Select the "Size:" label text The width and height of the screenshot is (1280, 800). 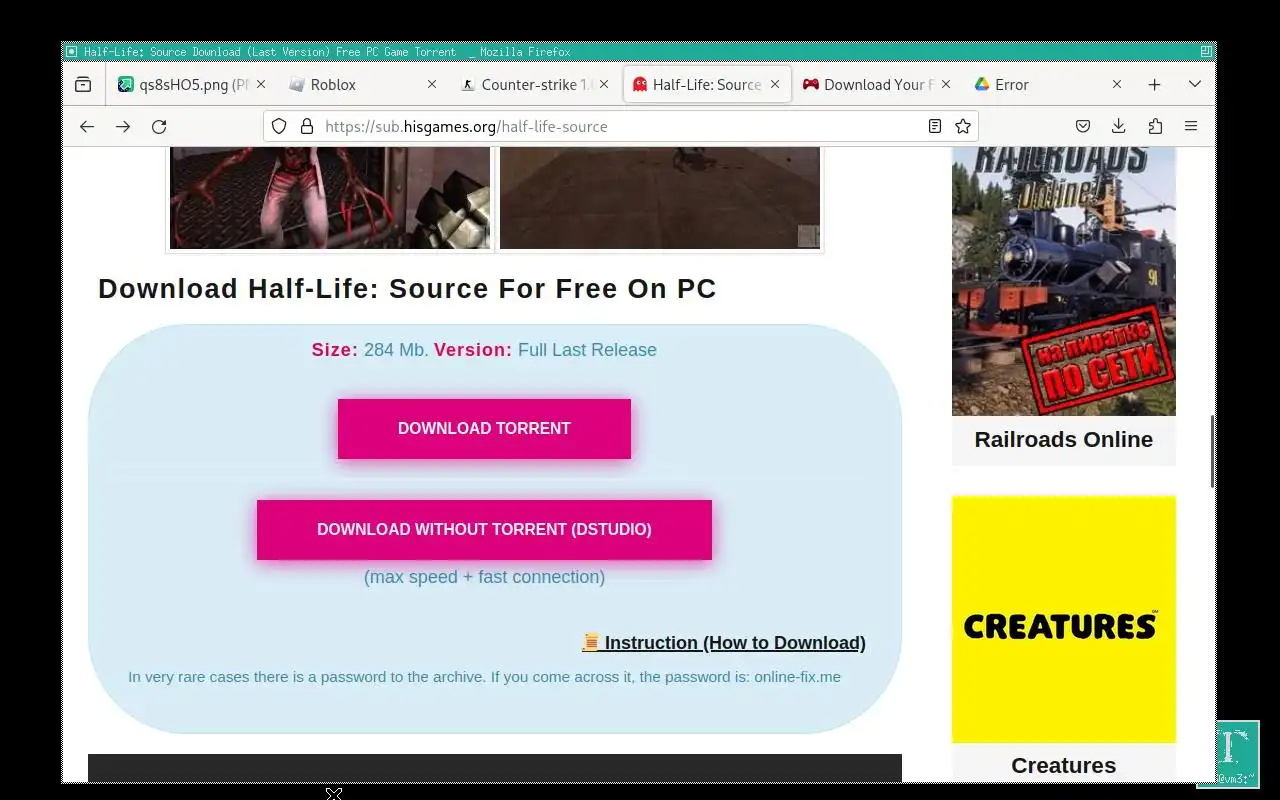pos(334,350)
